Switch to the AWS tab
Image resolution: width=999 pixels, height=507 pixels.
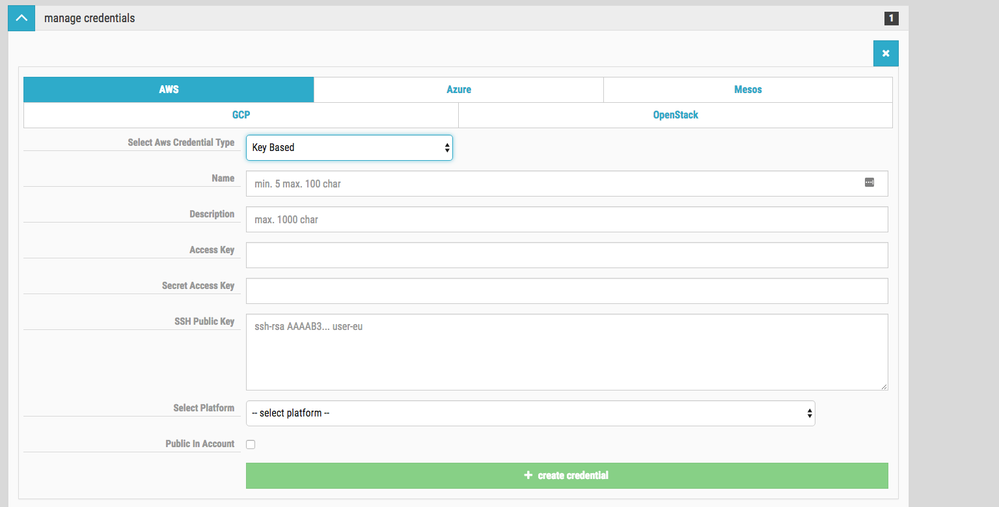[169, 90]
